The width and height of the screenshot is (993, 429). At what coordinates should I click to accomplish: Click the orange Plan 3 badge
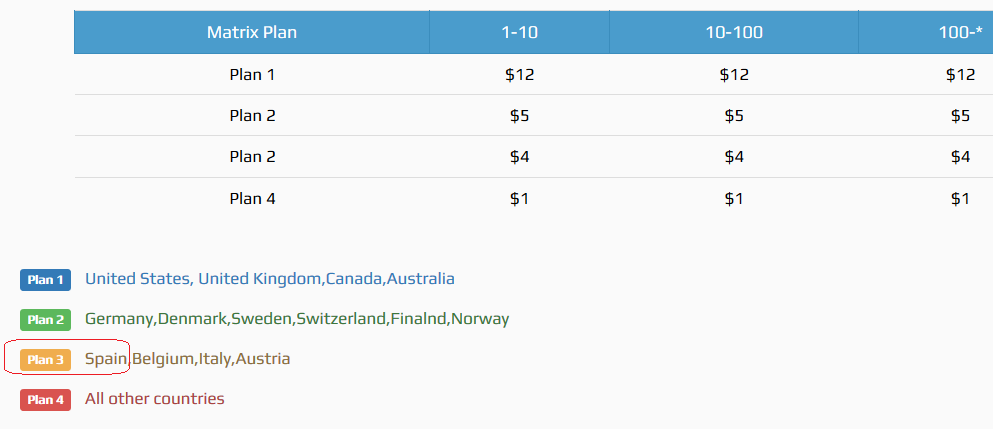pyautogui.click(x=45, y=359)
